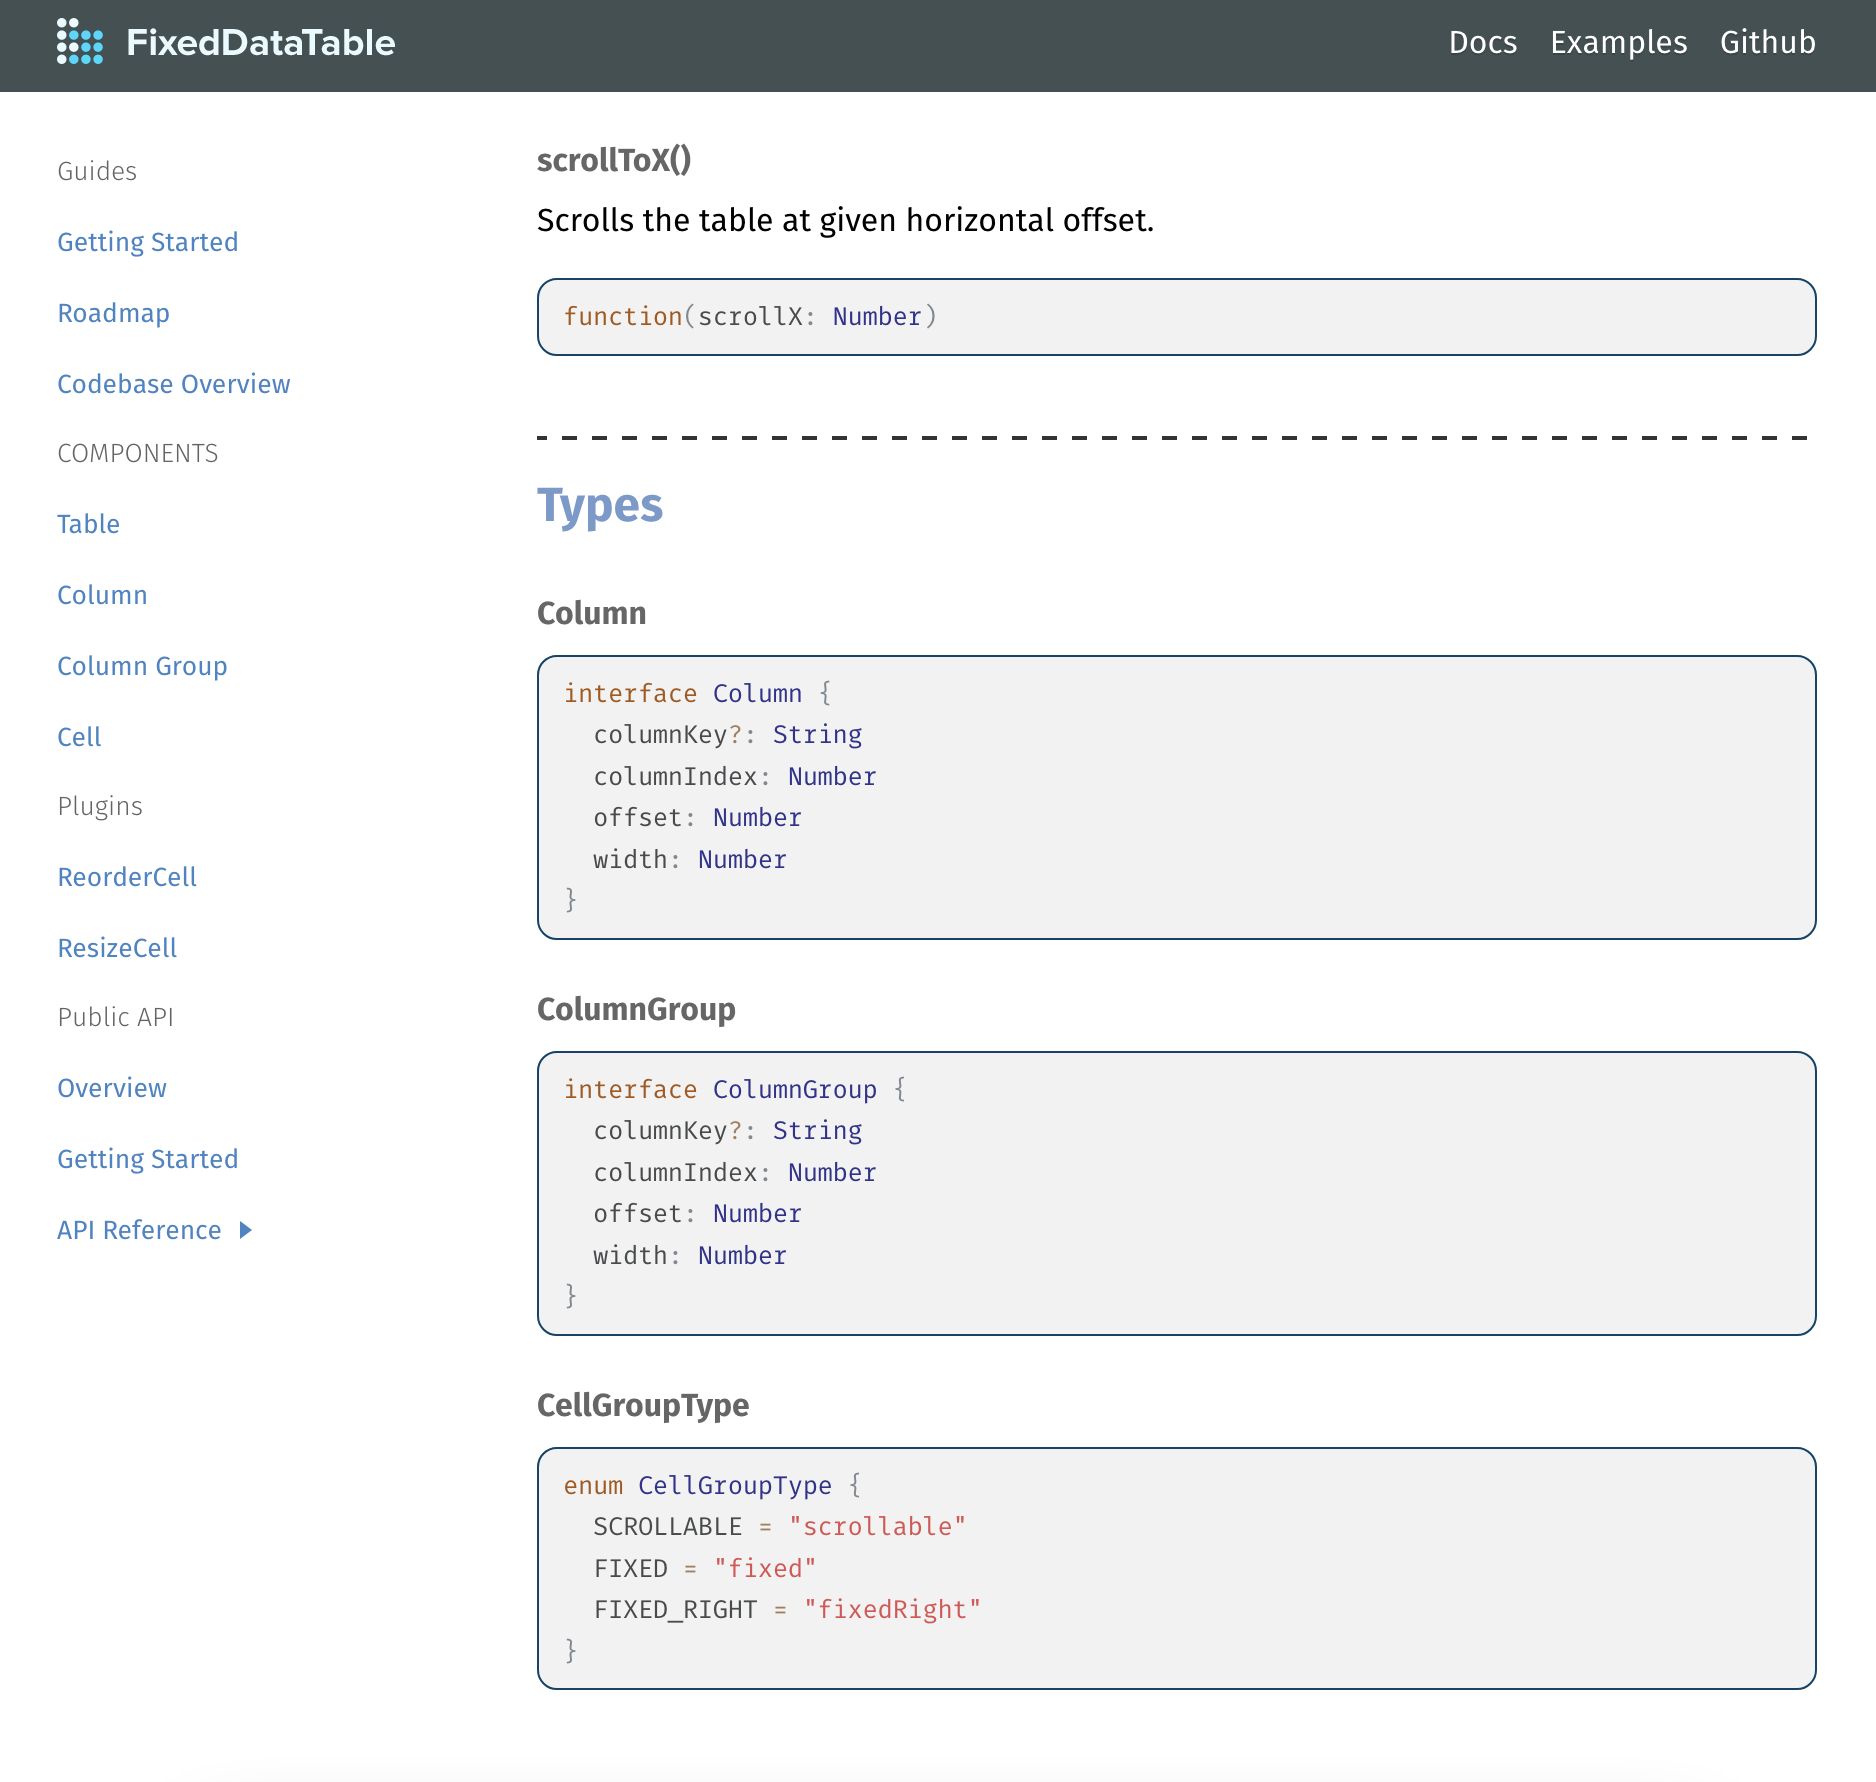Open the Roadmap guide

click(x=113, y=313)
